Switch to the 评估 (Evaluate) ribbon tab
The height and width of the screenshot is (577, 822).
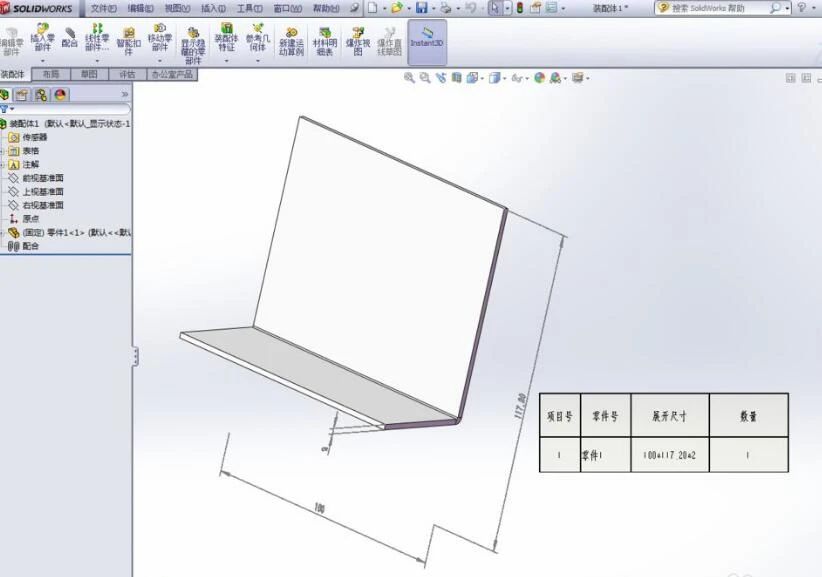122,73
